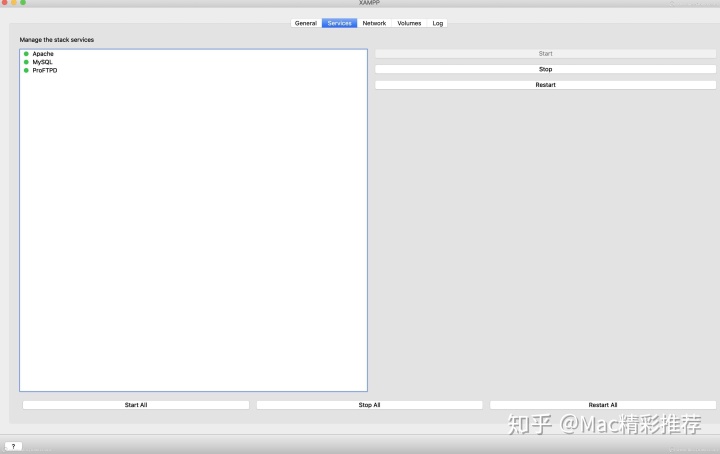Click the red close window button
The width and height of the screenshot is (720, 454).
pos(4,2)
